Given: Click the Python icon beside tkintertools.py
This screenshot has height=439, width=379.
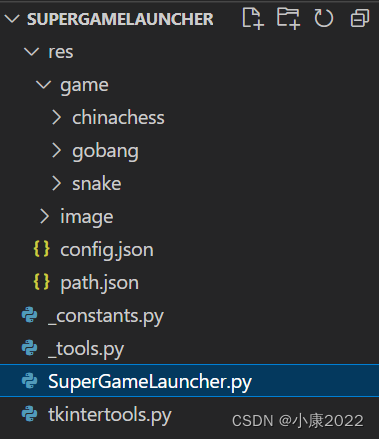Looking at the screenshot, I should pos(30,414).
